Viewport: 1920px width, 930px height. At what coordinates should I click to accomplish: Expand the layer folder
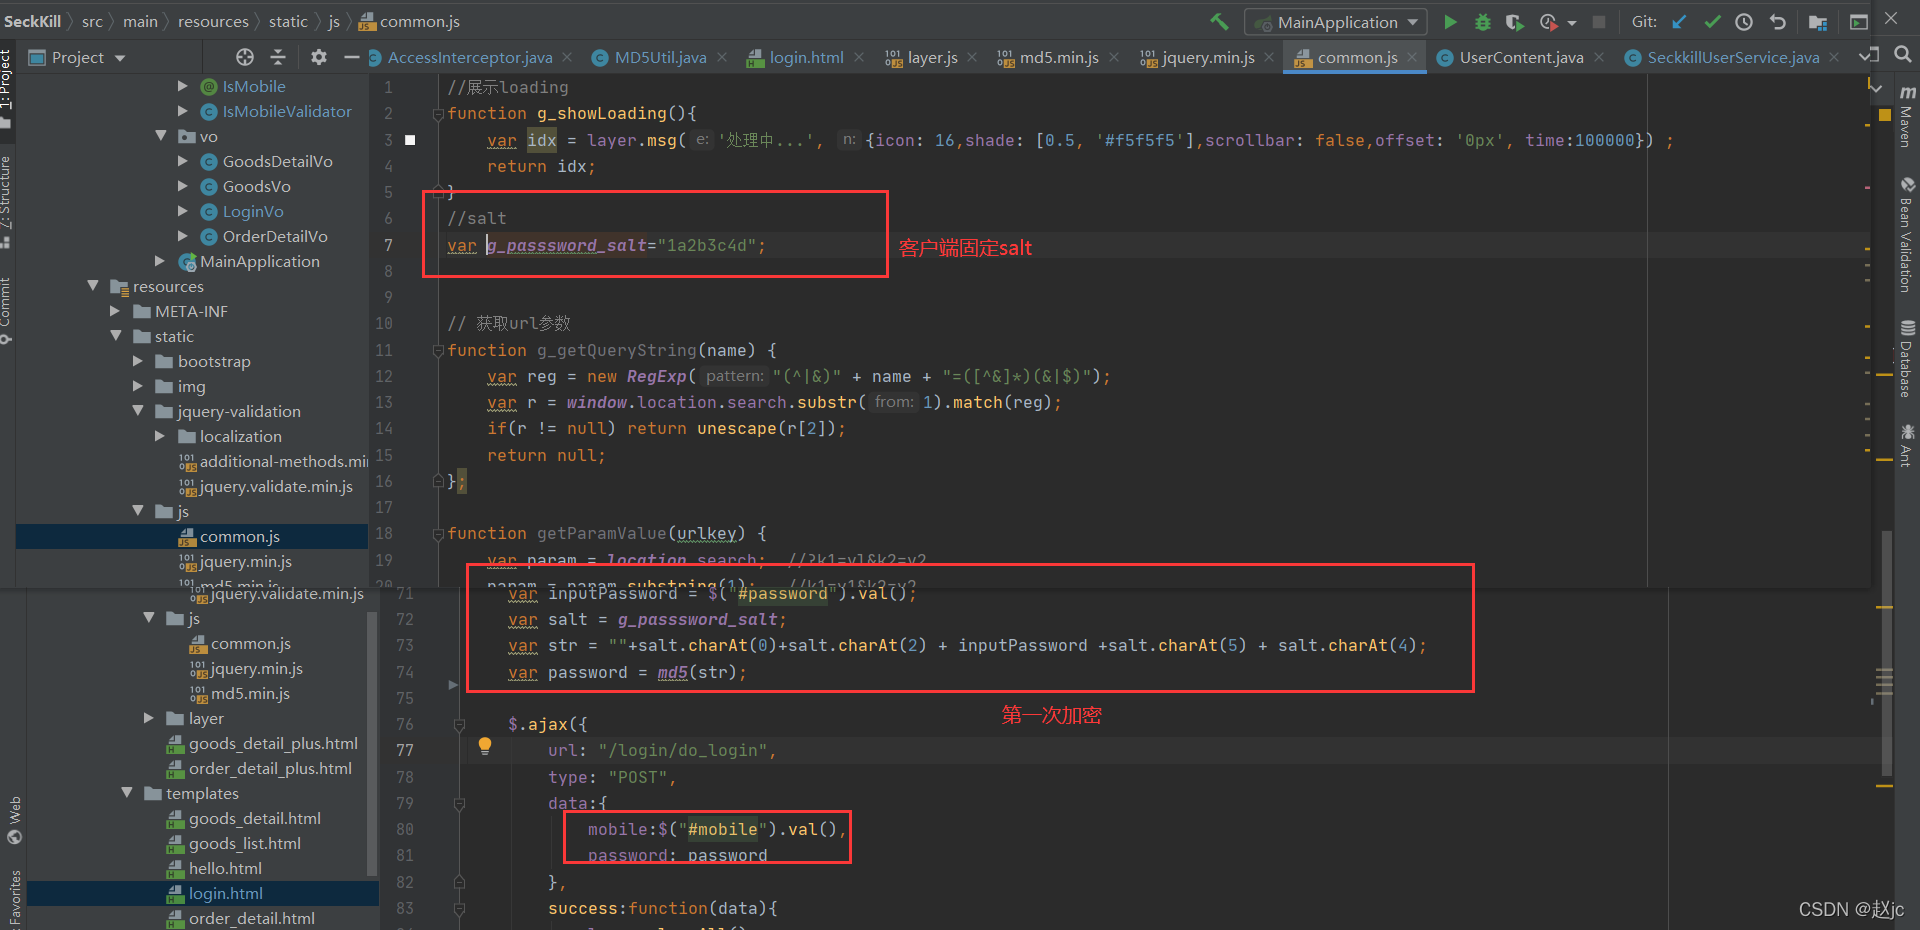pyautogui.click(x=150, y=718)
